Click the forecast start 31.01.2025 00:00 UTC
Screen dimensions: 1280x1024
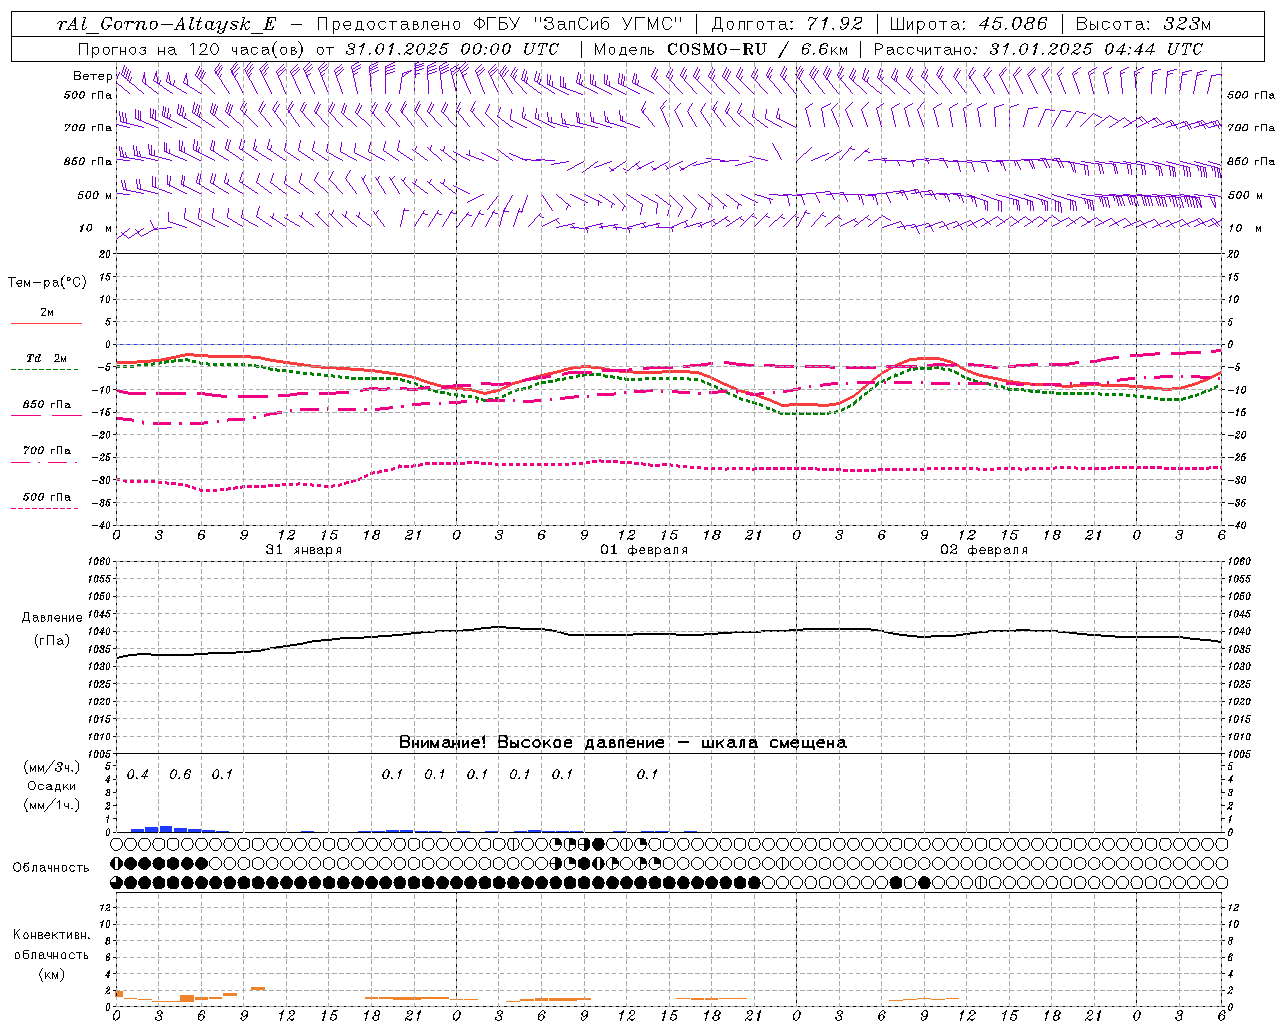coord(452,49)
